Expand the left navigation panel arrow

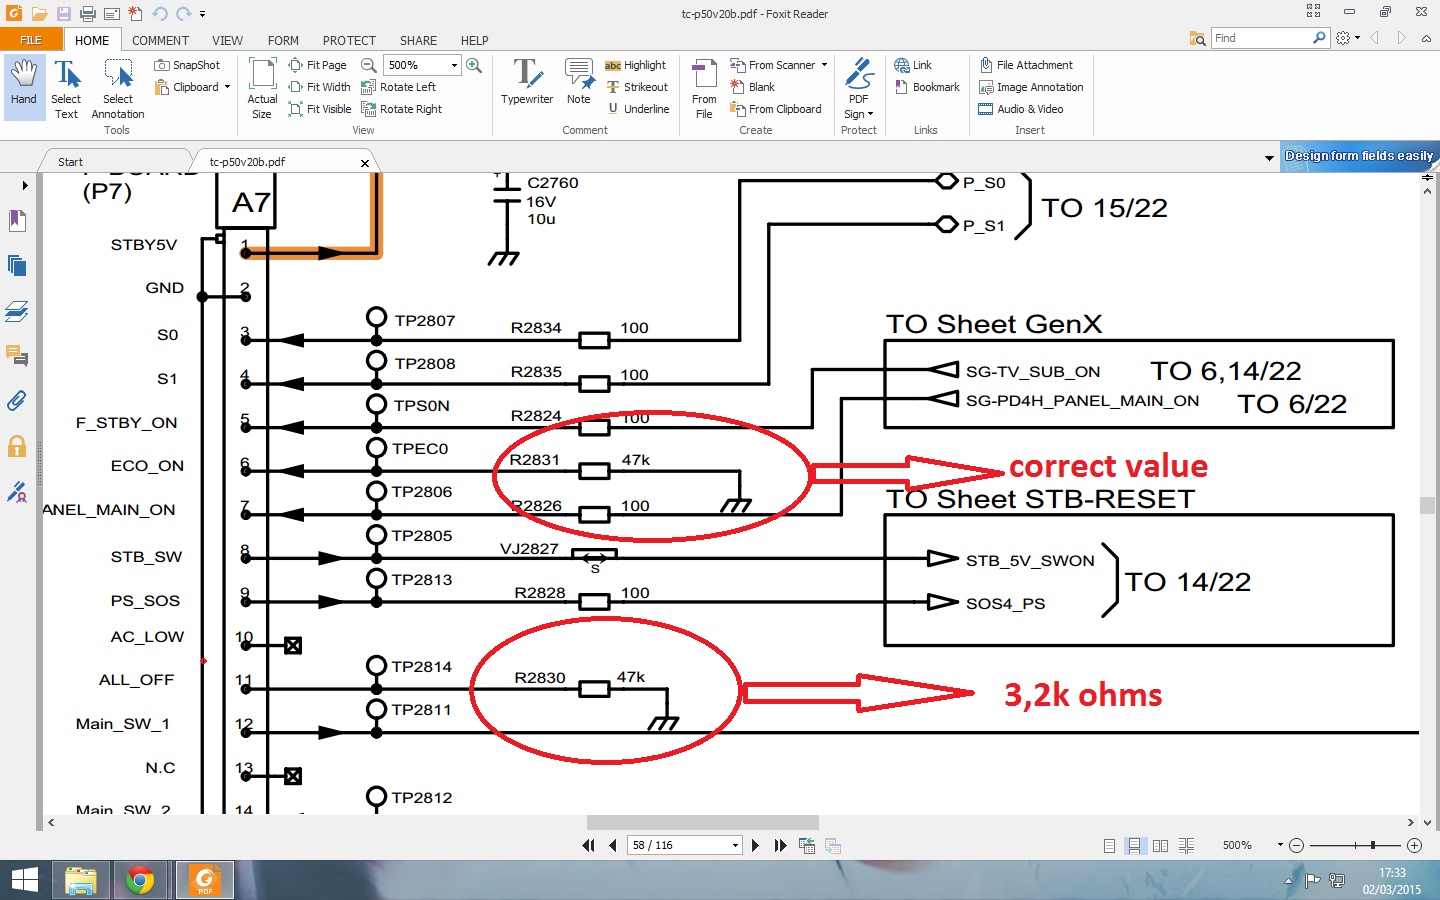coord(24,185)
